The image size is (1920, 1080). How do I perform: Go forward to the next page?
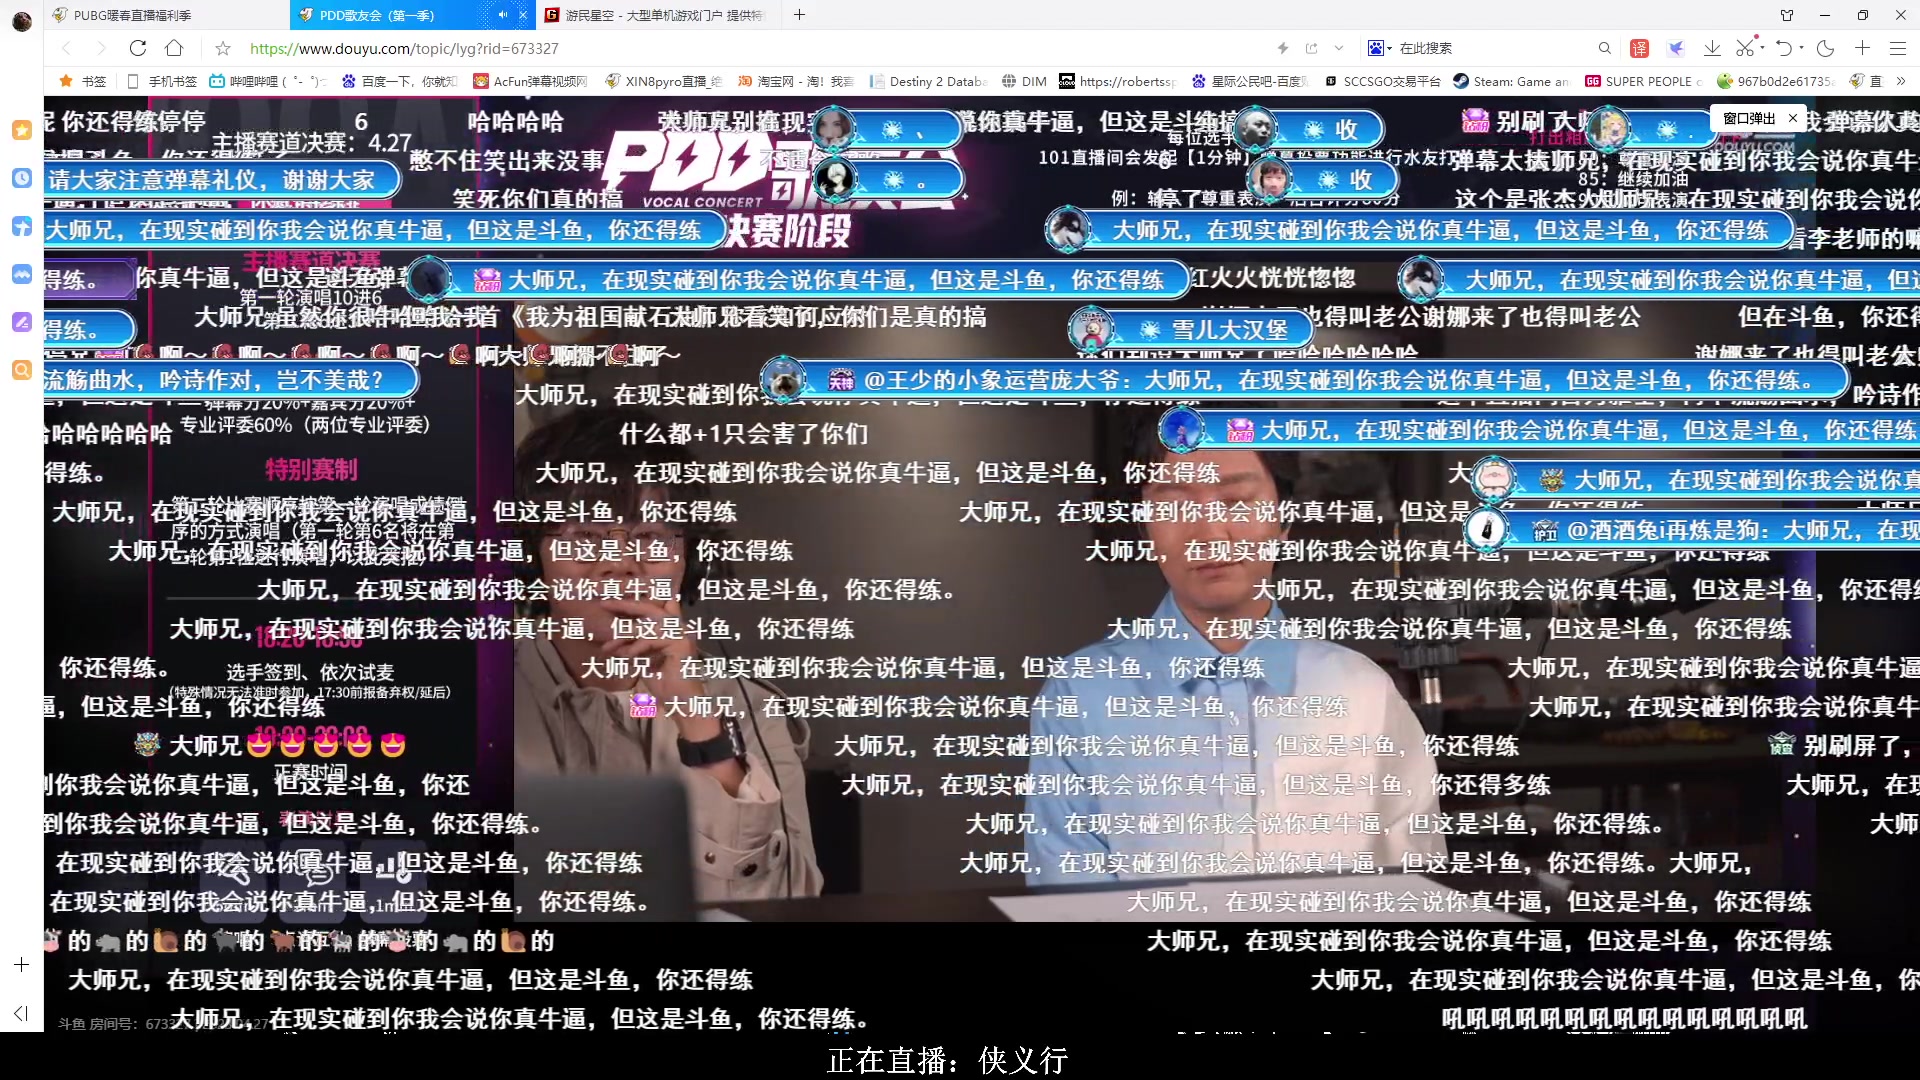click(x=100, y=48)
